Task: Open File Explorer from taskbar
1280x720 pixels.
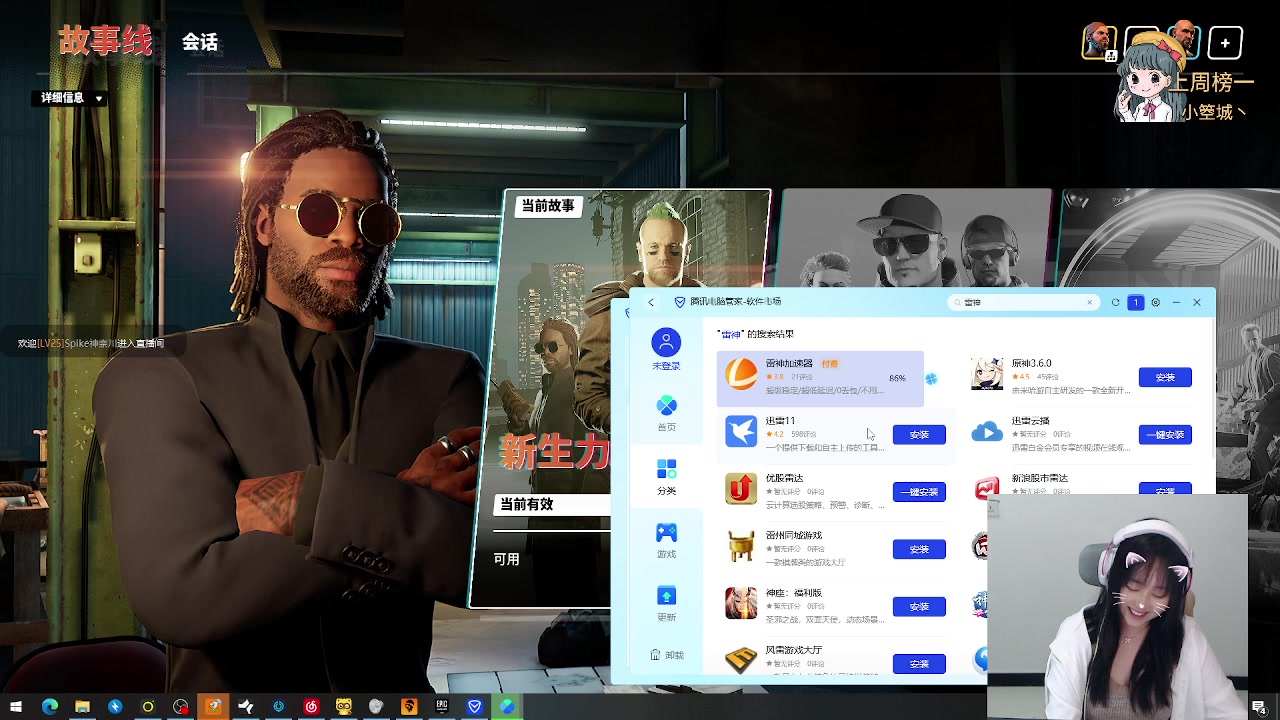Action: [x=82, y=707]
